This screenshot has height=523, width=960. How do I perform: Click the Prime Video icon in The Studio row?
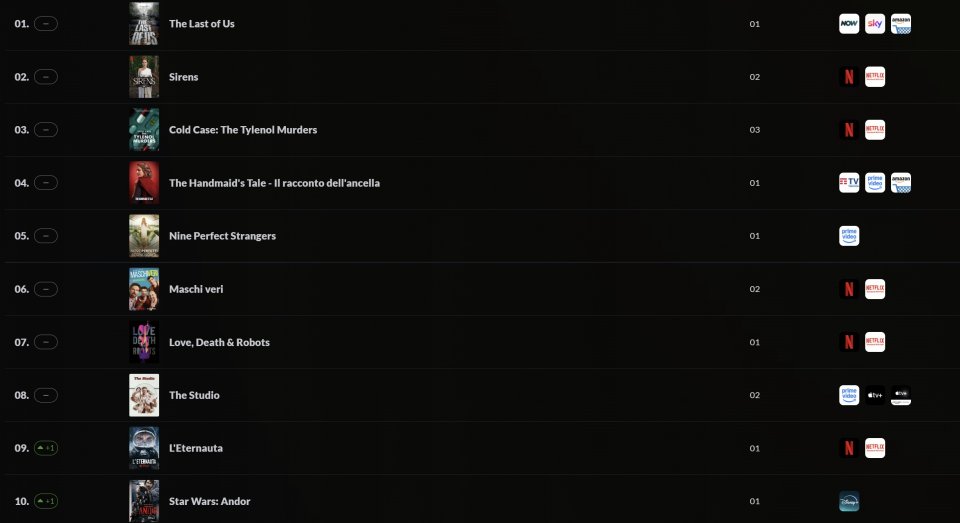[849, 395]
